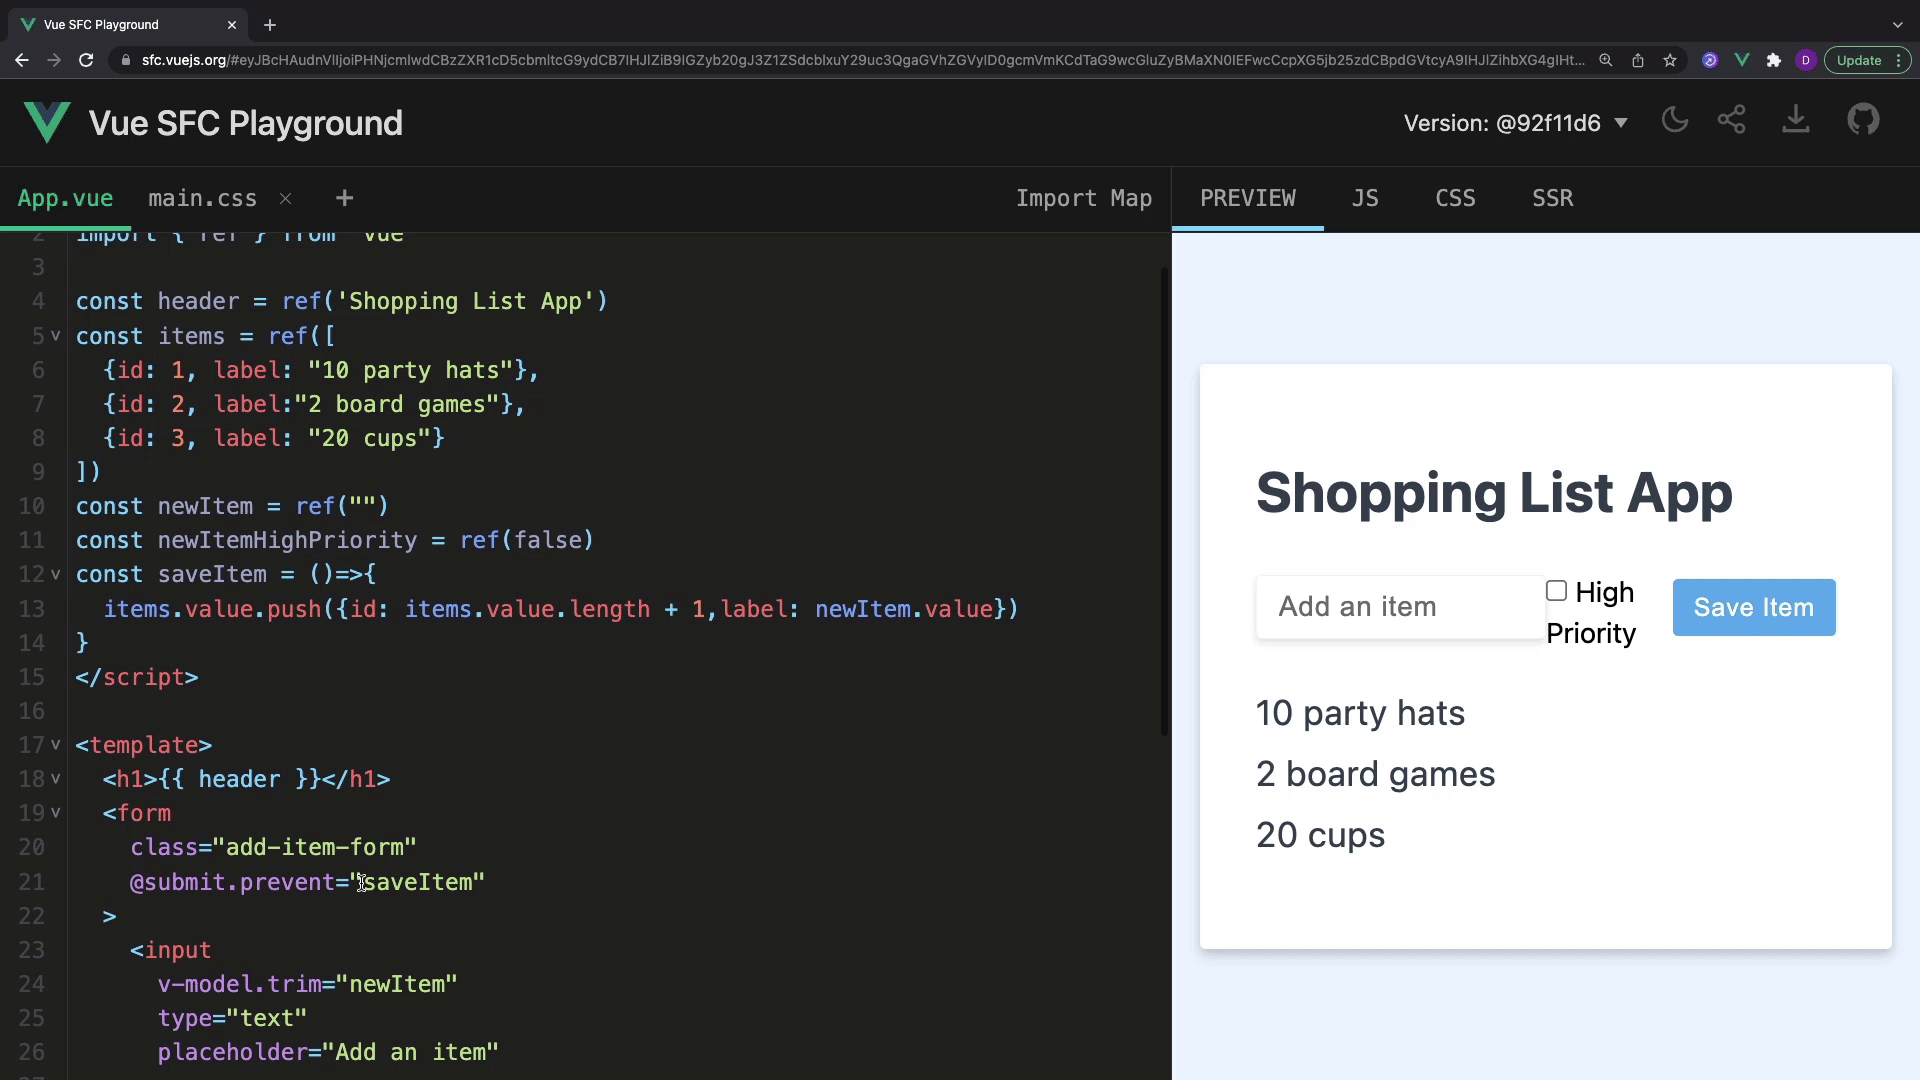
Task: Bookmark page with star icon
Action: (1670, 60)
